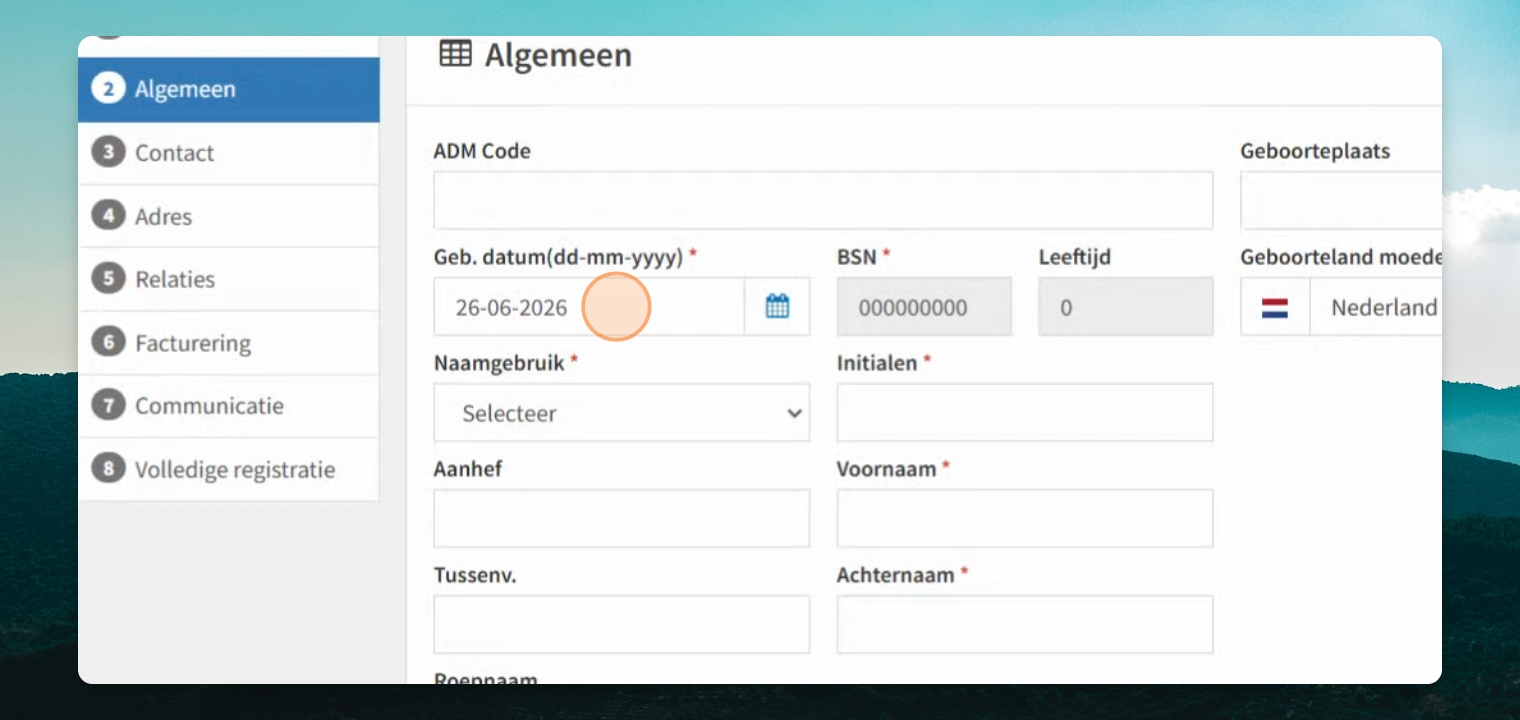Select step 8 numbered circle icon
This screenshot has height=720, width=1520.
click(x=108, y=469)
